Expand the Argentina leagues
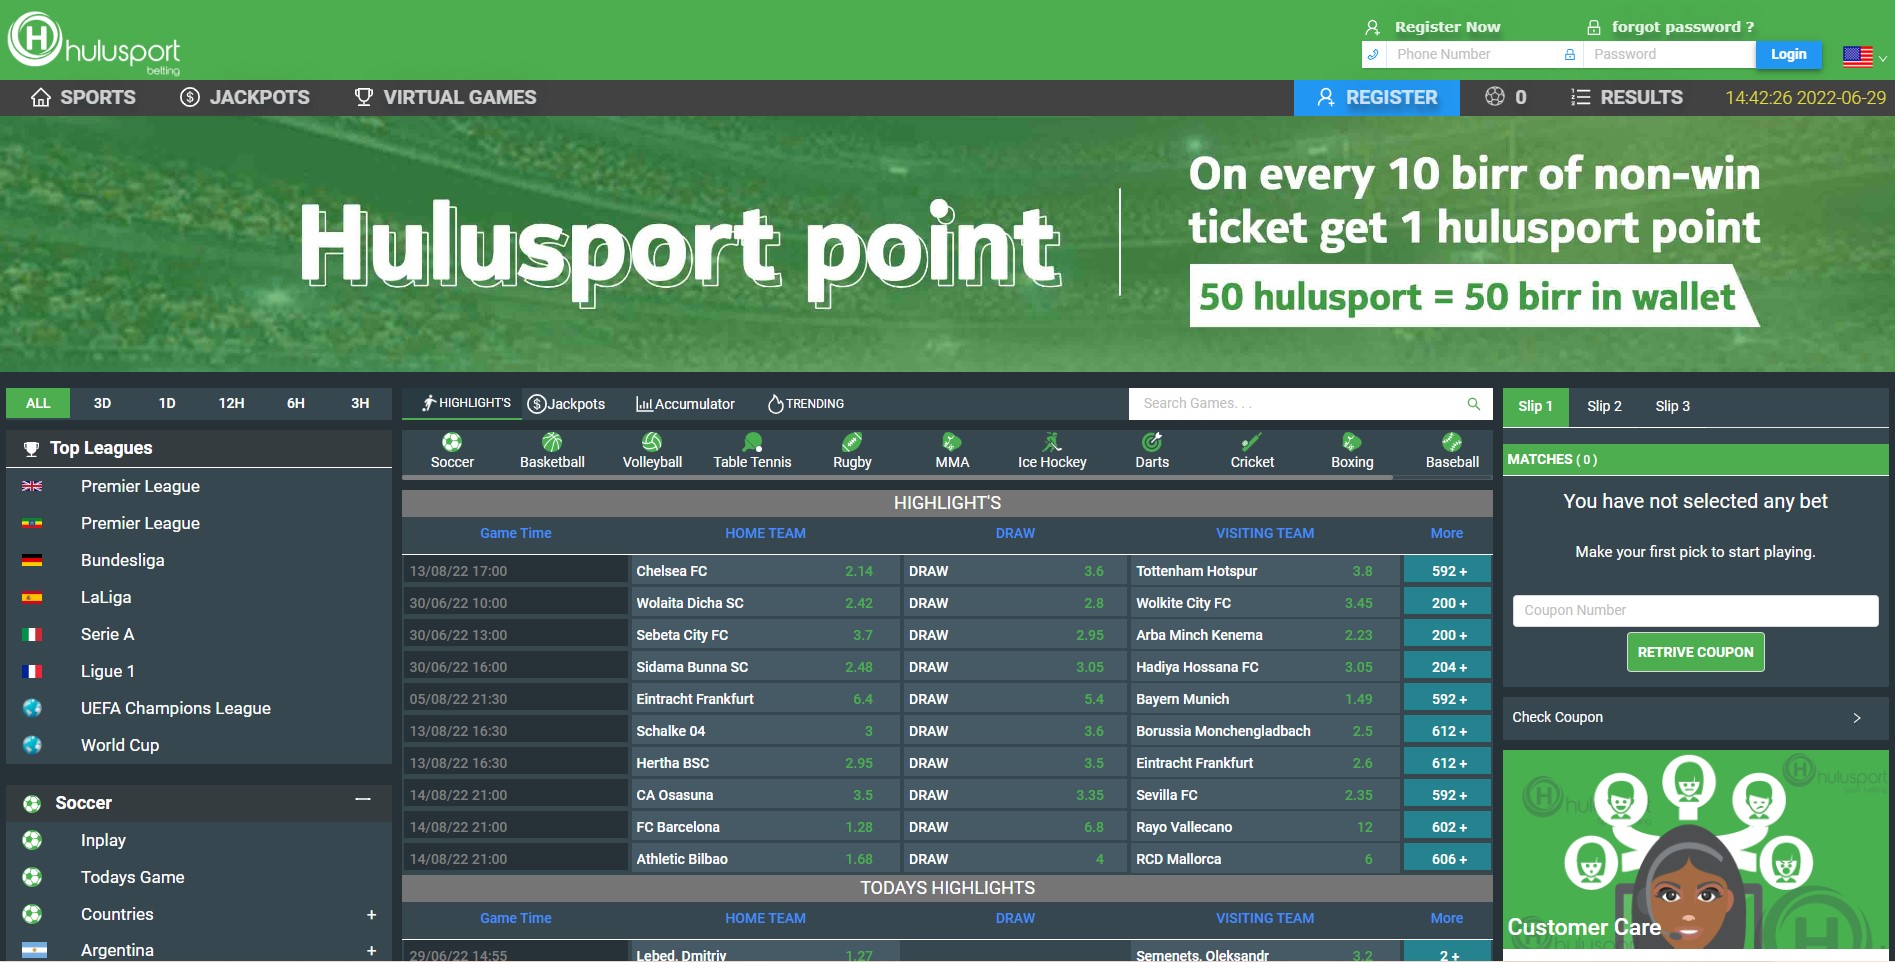Image resolution: width=1895 pixels, height=962 pixels. 371,950
